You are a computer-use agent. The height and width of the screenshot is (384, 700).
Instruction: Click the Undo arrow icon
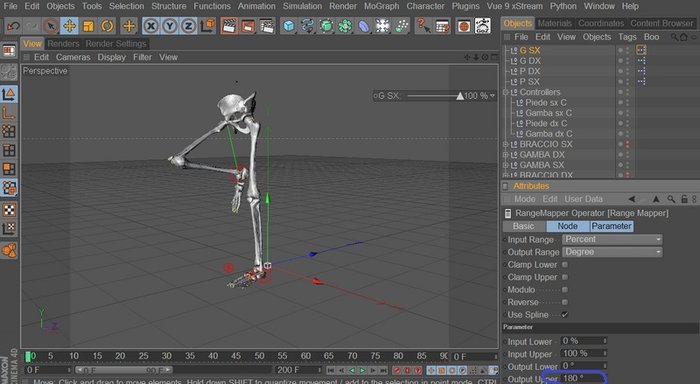pos(13,26)
